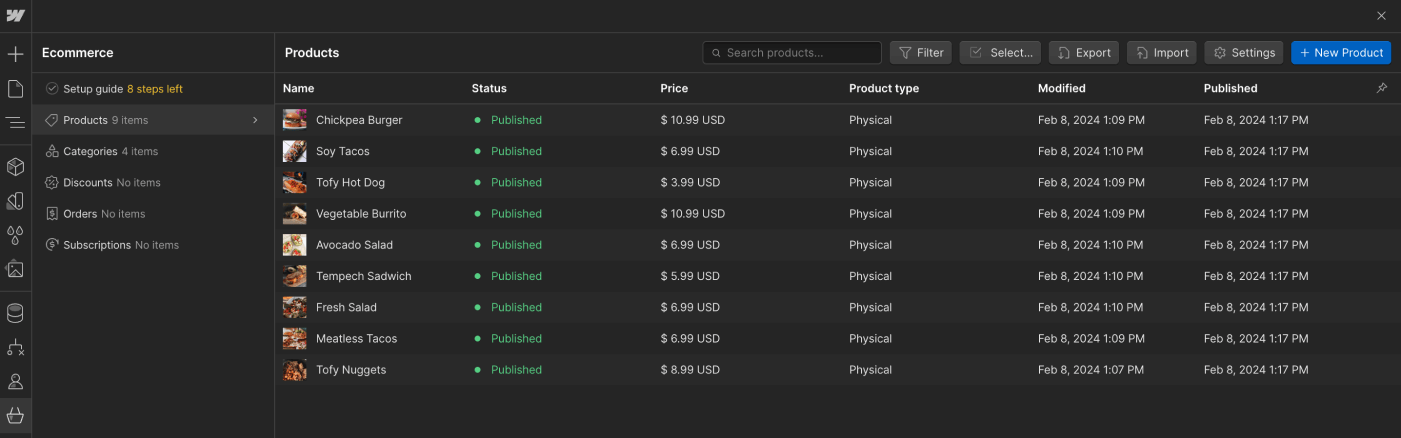Open the Tofy Hot Dog thumbnail
The image size is (1401, 438).
[x=294, y=182]
